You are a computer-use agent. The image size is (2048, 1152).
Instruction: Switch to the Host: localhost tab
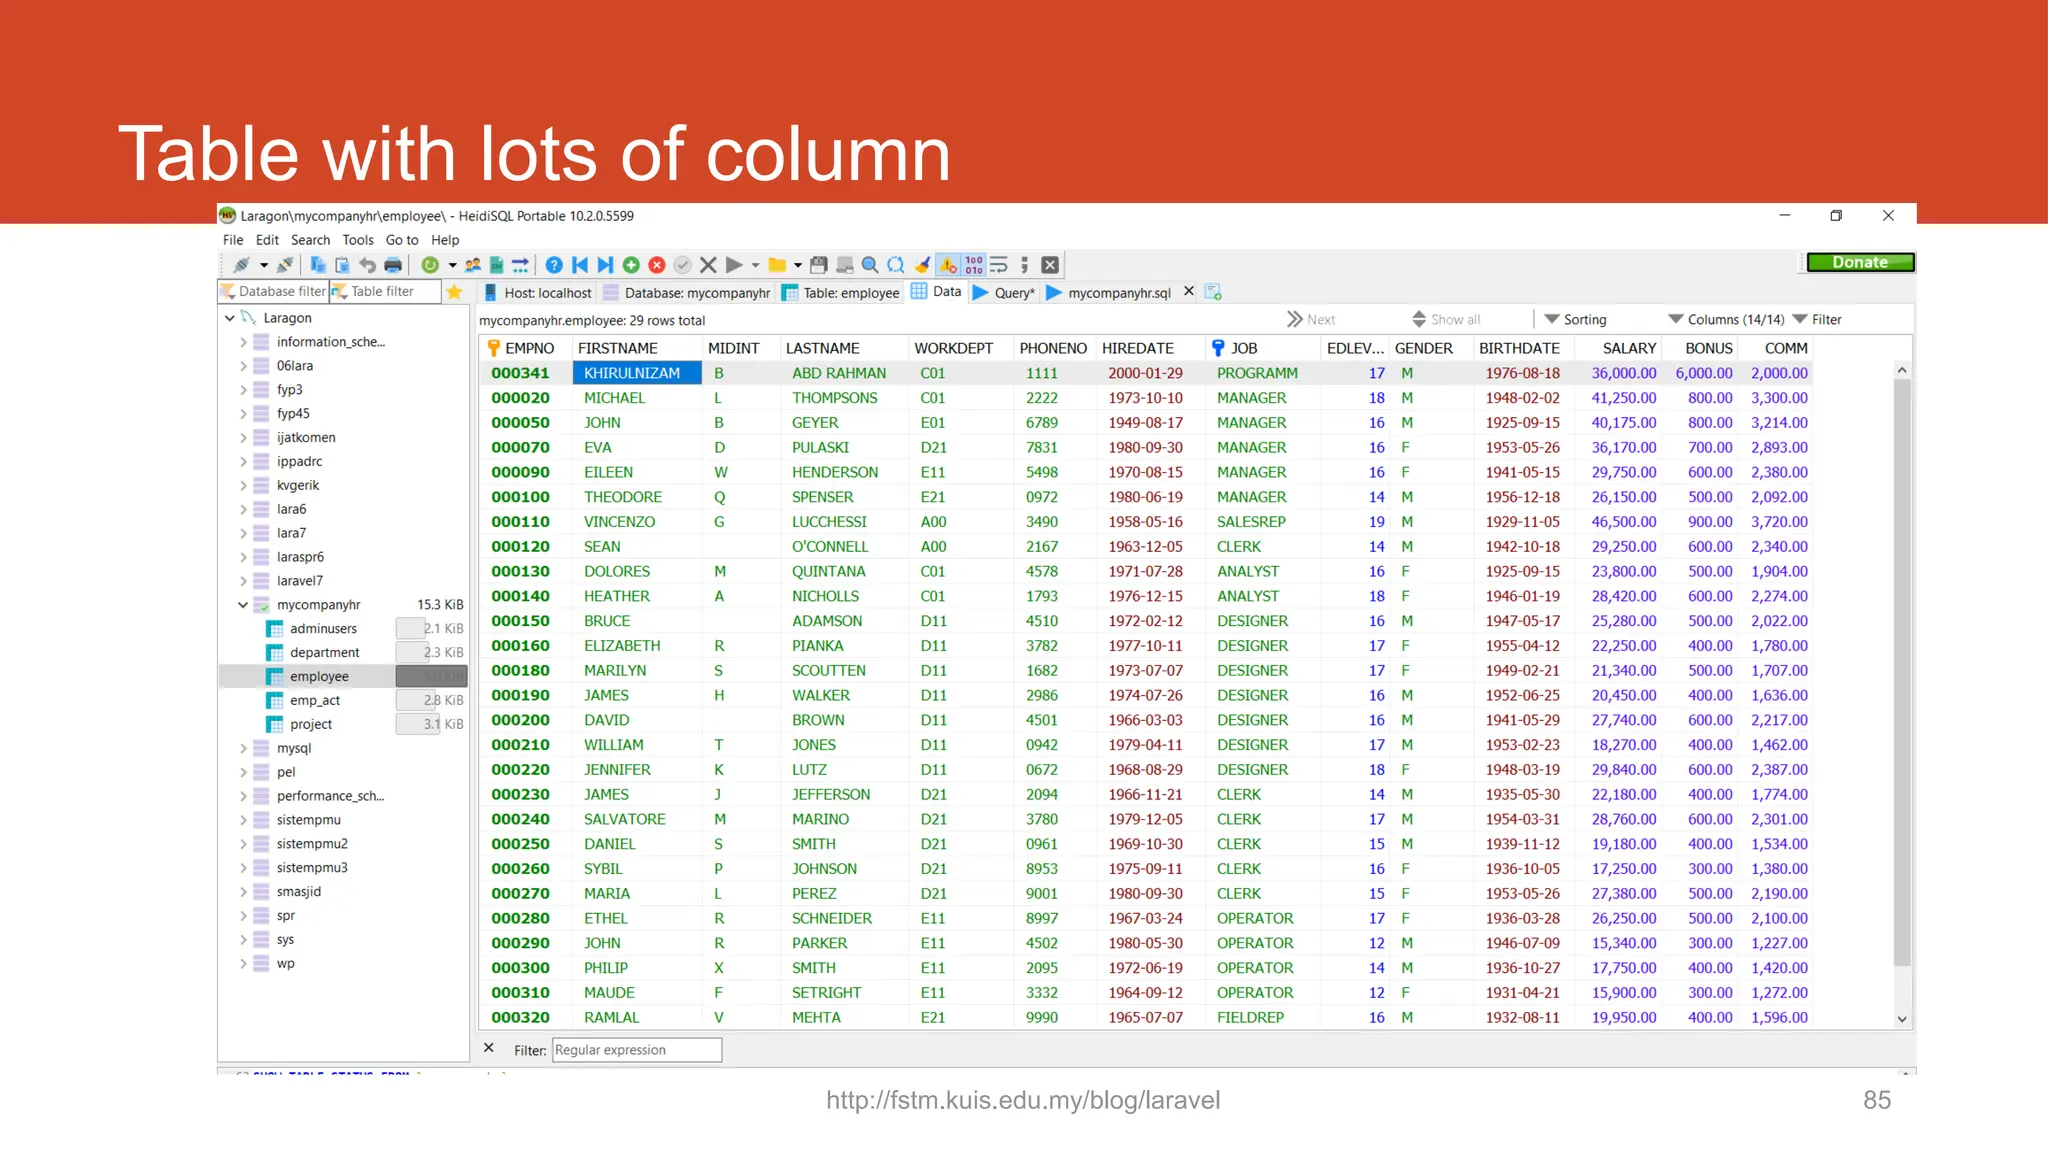(538, 292)
